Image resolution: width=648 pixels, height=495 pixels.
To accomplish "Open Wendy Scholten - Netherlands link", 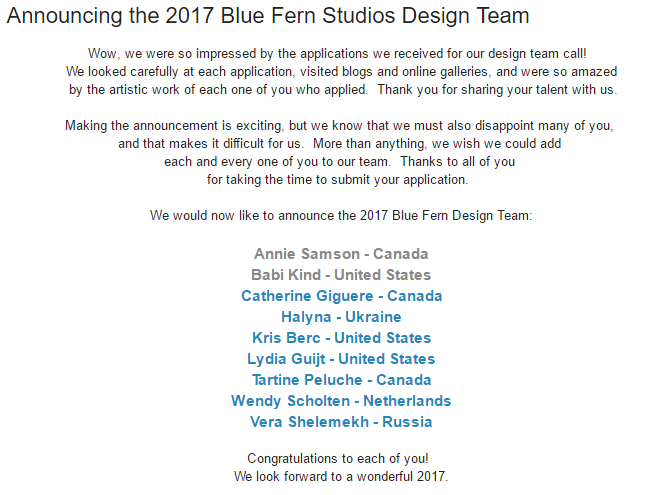I will [x=341, y=401].
